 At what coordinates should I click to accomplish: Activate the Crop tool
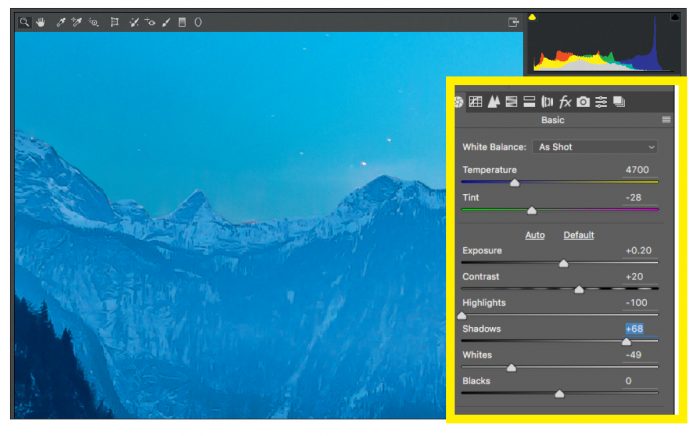click(x=115, y=21)
